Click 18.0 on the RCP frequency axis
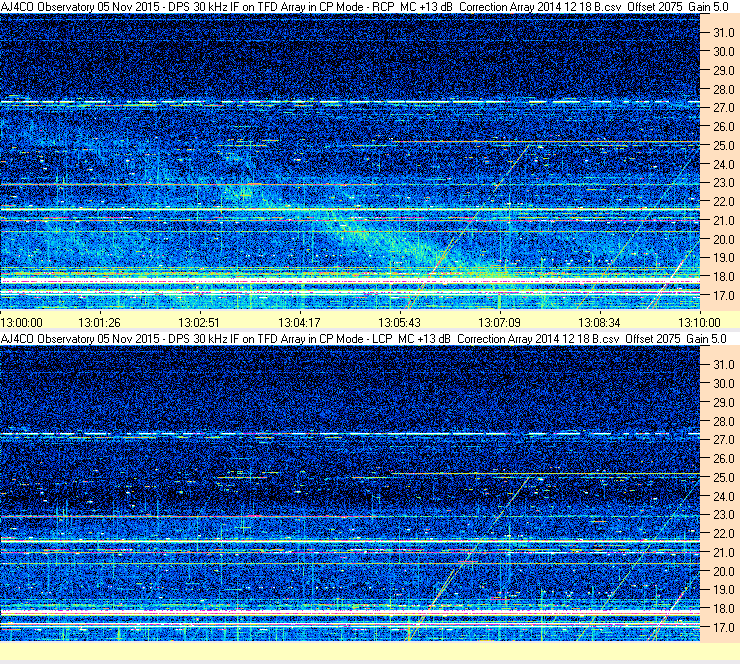The height and width of the screenshot is (664, 740). coord(723,277)
